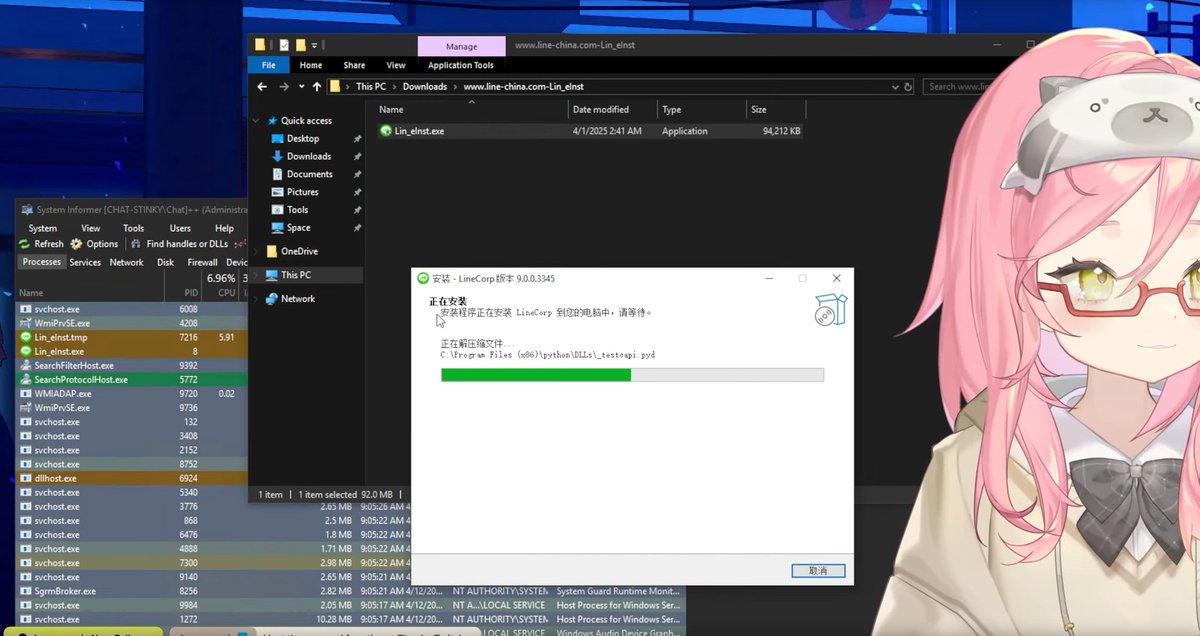The image size is (1200, 636).
Task: Expand the OneDrive tree node
Action: [x=256, y=251]
